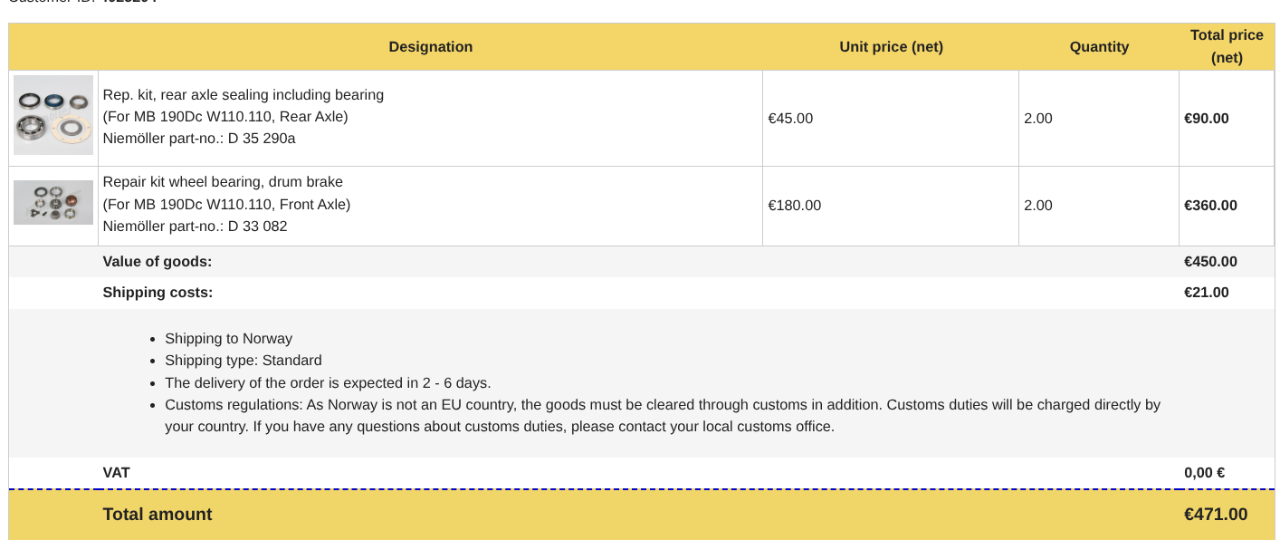
Task: Select the Value of goods label
Action: point(157,262)
